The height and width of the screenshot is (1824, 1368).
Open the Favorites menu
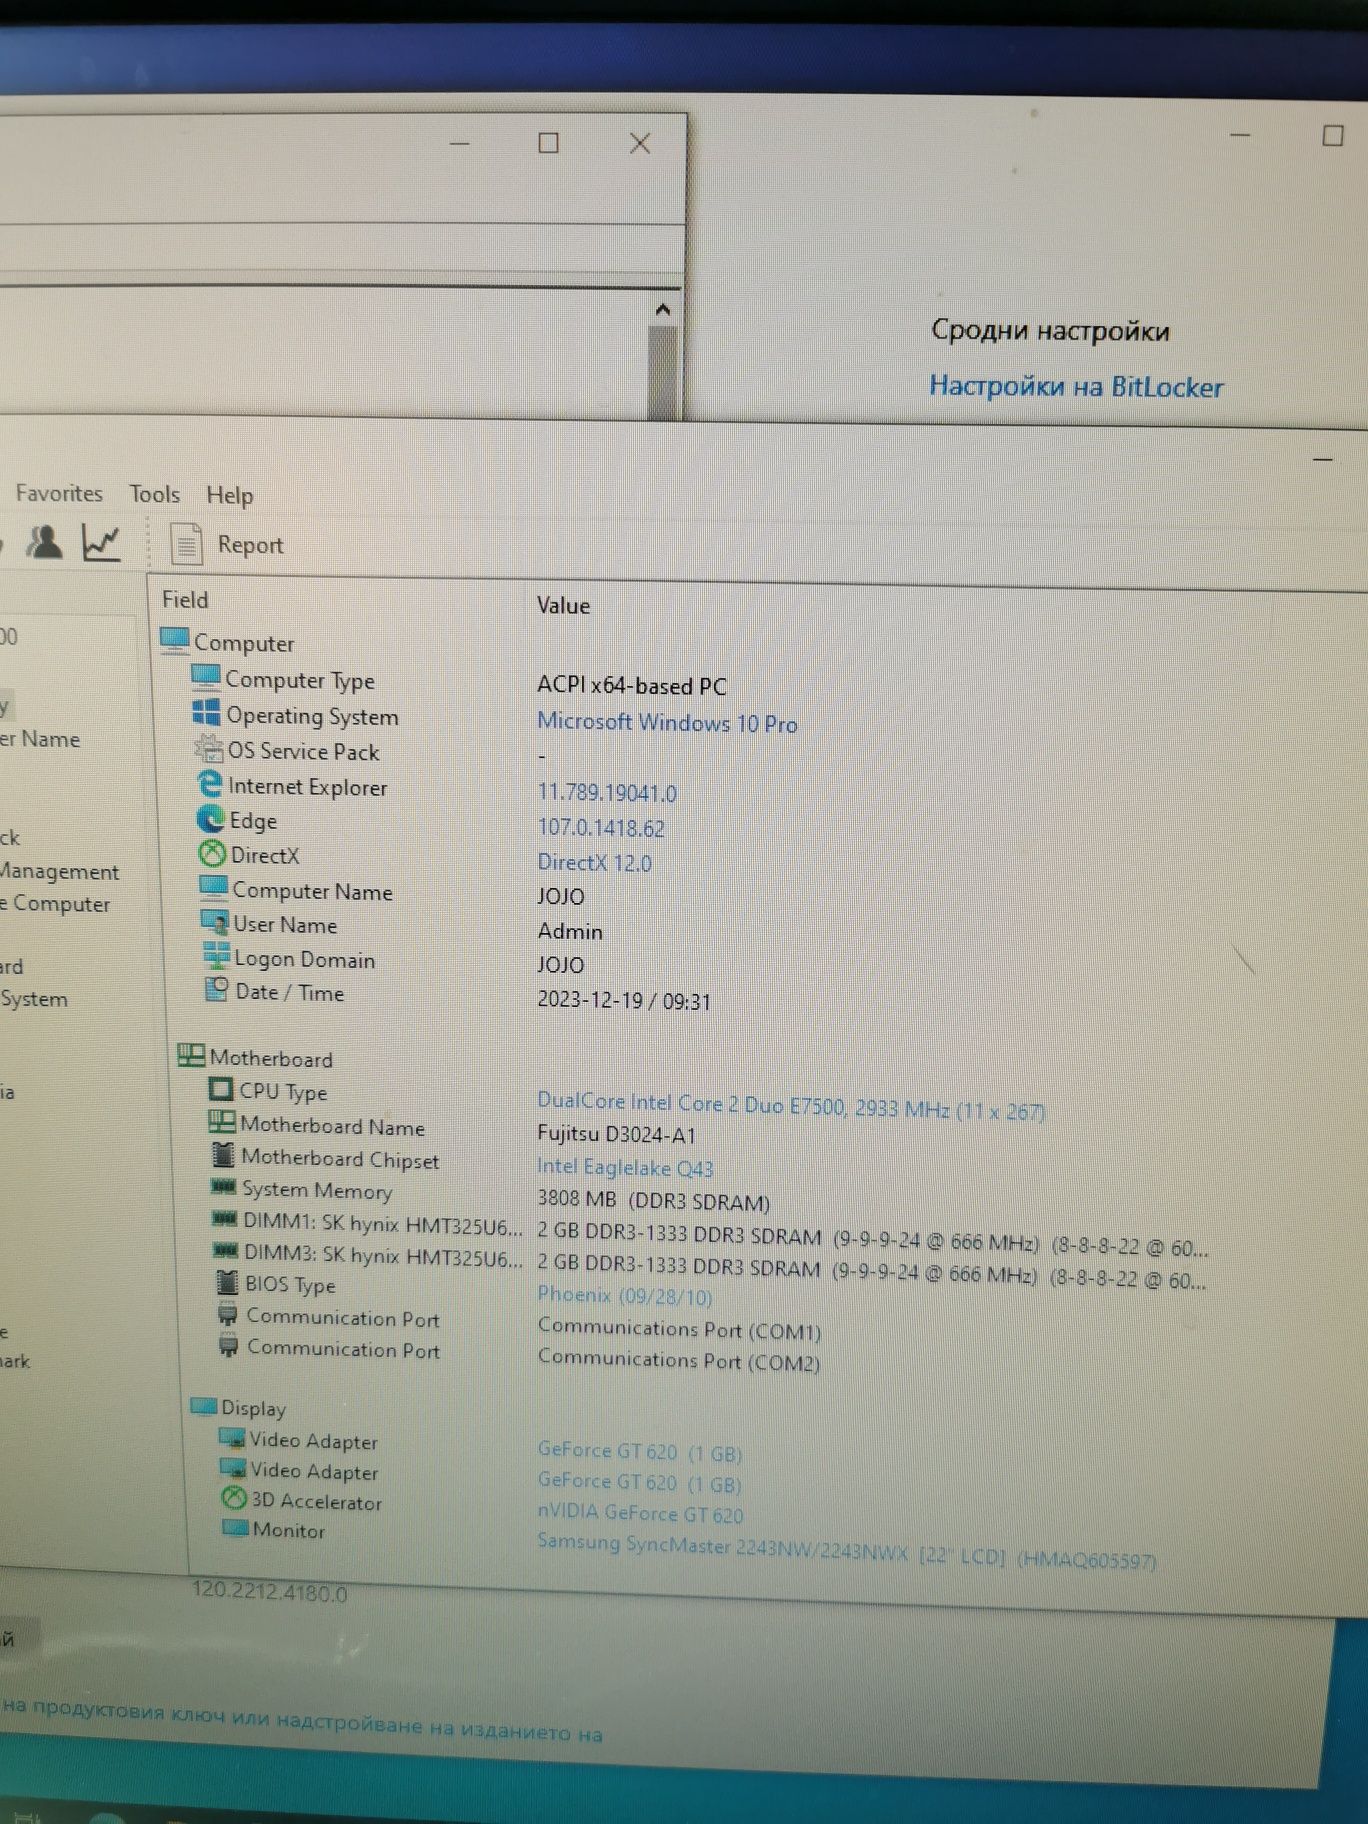point(59,493)
